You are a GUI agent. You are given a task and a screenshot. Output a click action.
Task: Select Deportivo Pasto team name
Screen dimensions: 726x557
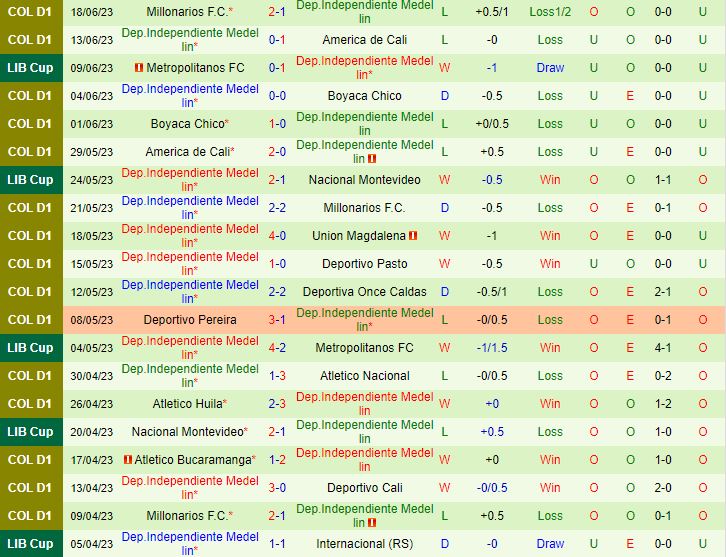pos(364,264)
